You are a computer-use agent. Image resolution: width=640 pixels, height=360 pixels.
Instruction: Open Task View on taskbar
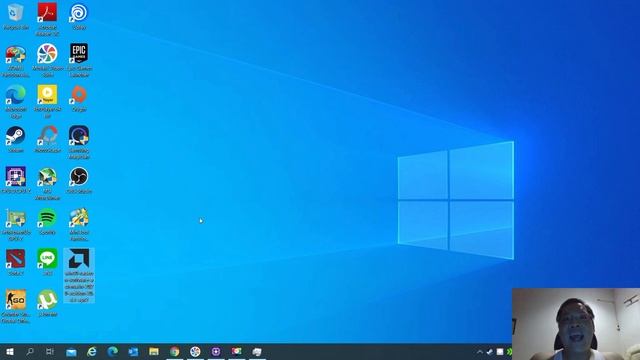pos(50,351)
